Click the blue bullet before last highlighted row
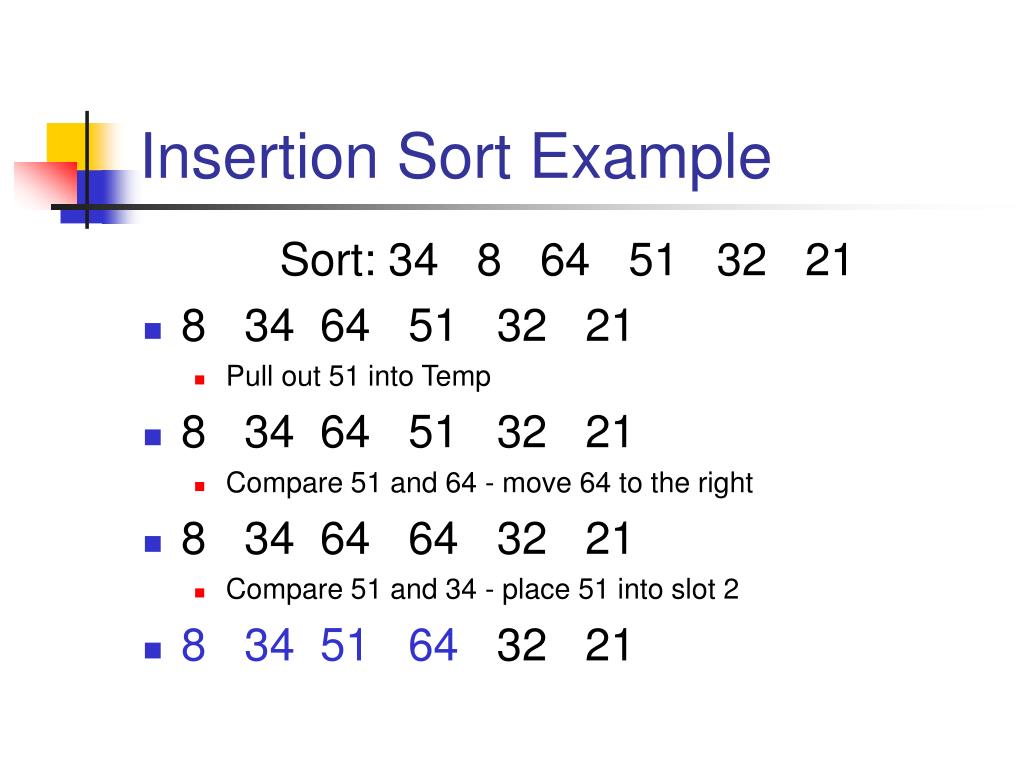 tap(153, 650)
